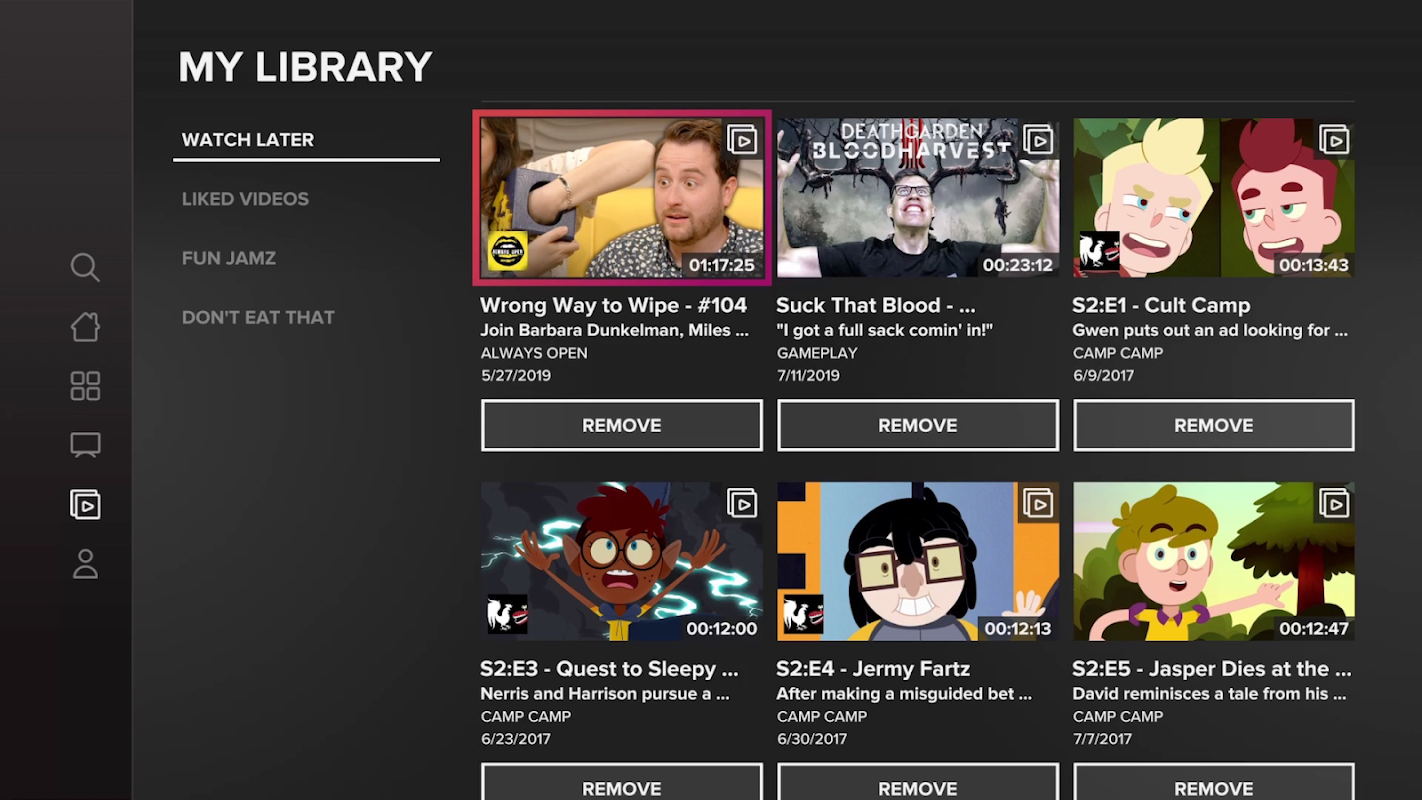Screen dimensions: 1422x800
Task: Click playlist icon on Suck That Blood thumbnail
Action: [x=1038, y=139]
